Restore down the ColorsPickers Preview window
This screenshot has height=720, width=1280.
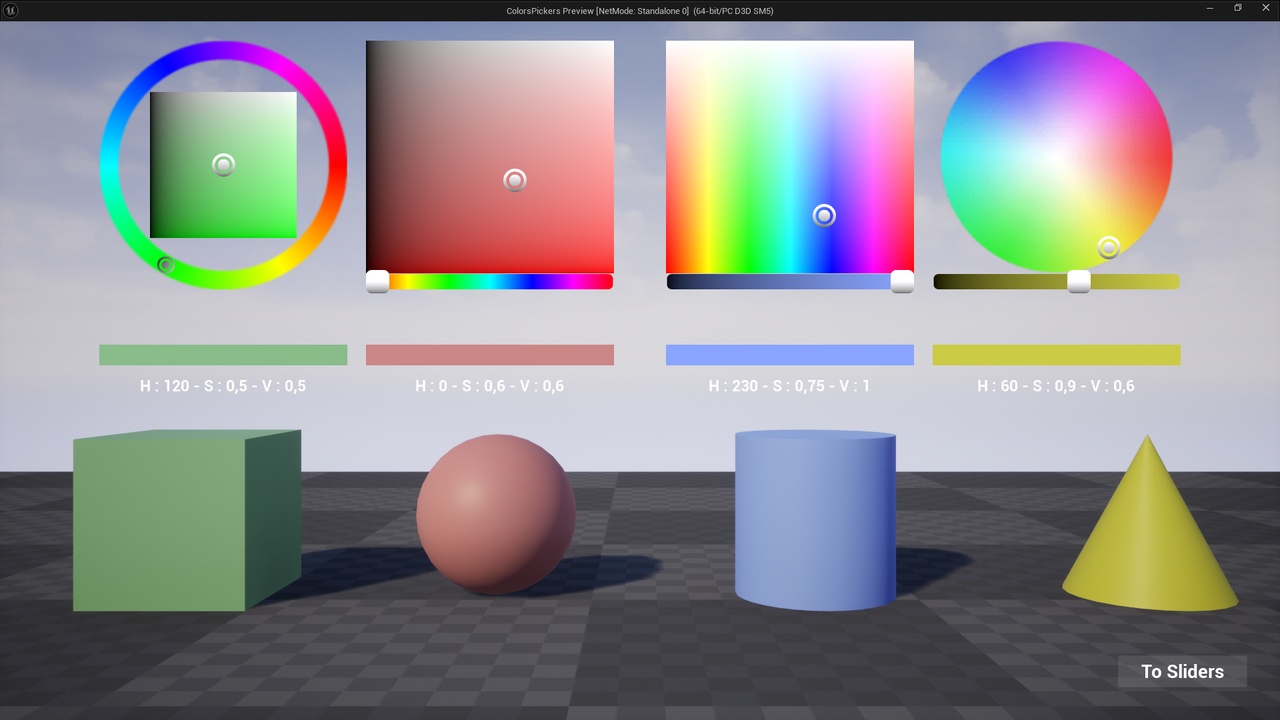coord(1238,9)
